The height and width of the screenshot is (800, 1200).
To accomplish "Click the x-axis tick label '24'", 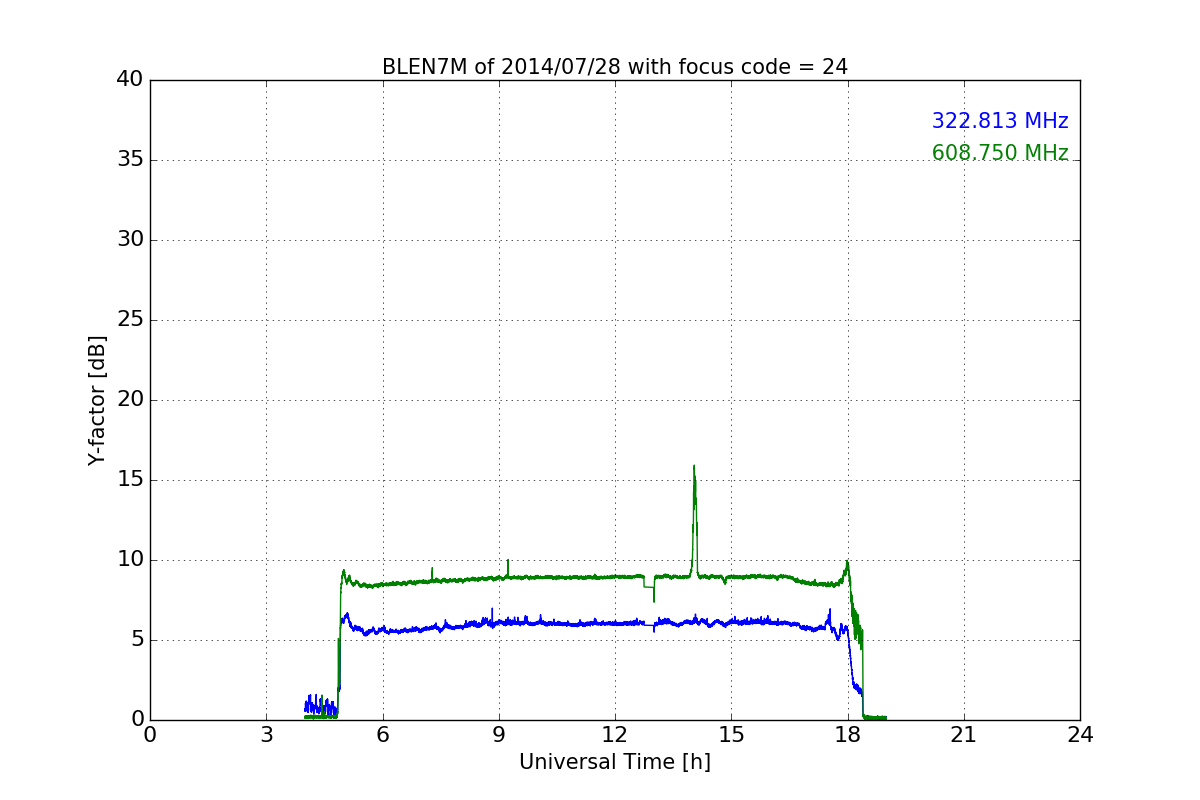I will pyautogui.click(x=1080, y=735).
